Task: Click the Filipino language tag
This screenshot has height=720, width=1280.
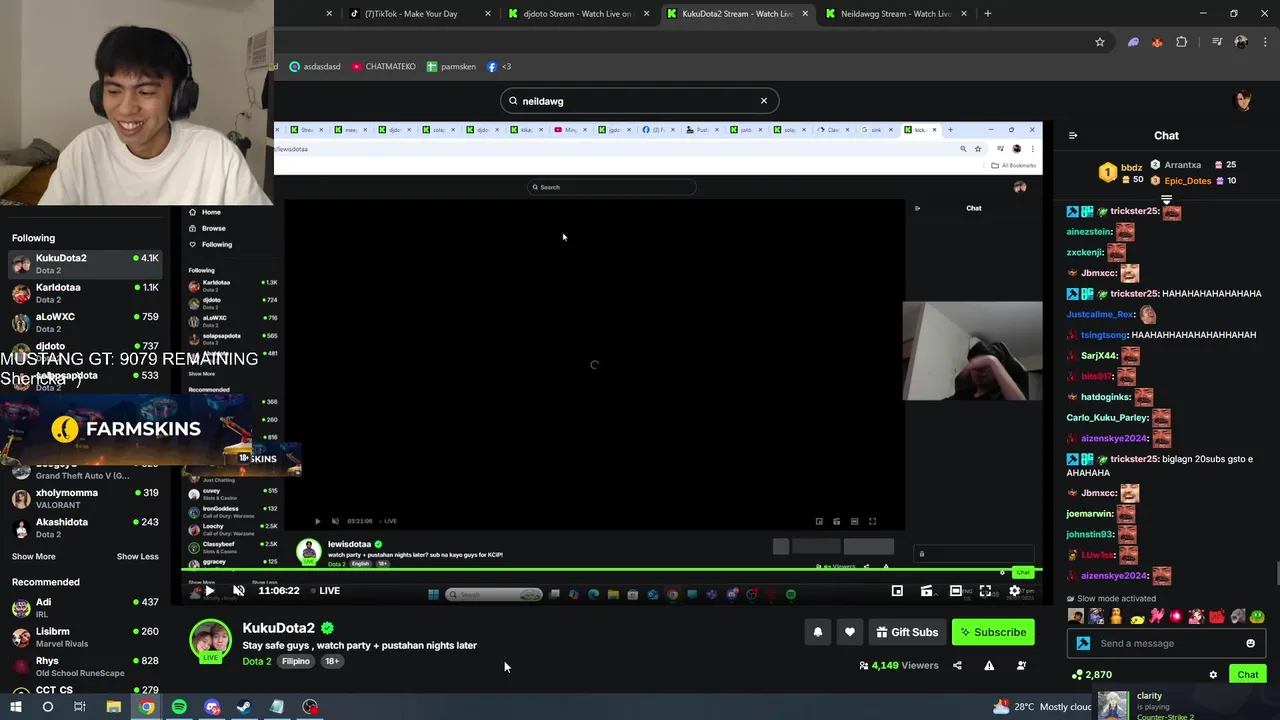Action: 296,662
